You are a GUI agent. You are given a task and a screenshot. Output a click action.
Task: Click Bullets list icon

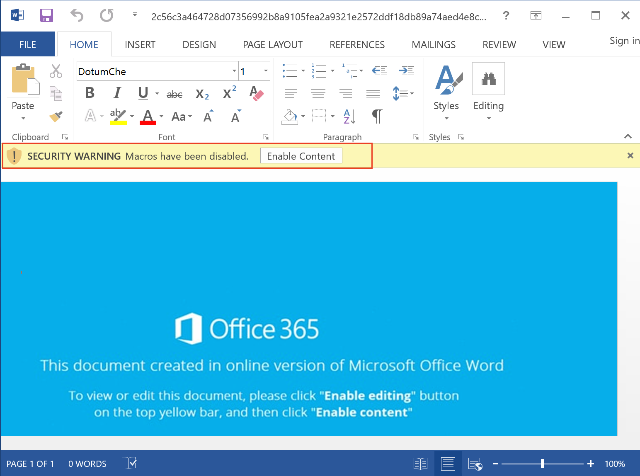290,71
